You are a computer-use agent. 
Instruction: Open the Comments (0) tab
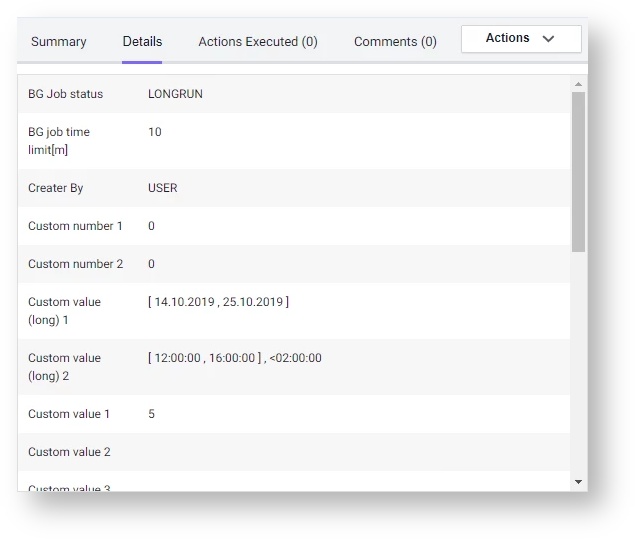point(395,41)
